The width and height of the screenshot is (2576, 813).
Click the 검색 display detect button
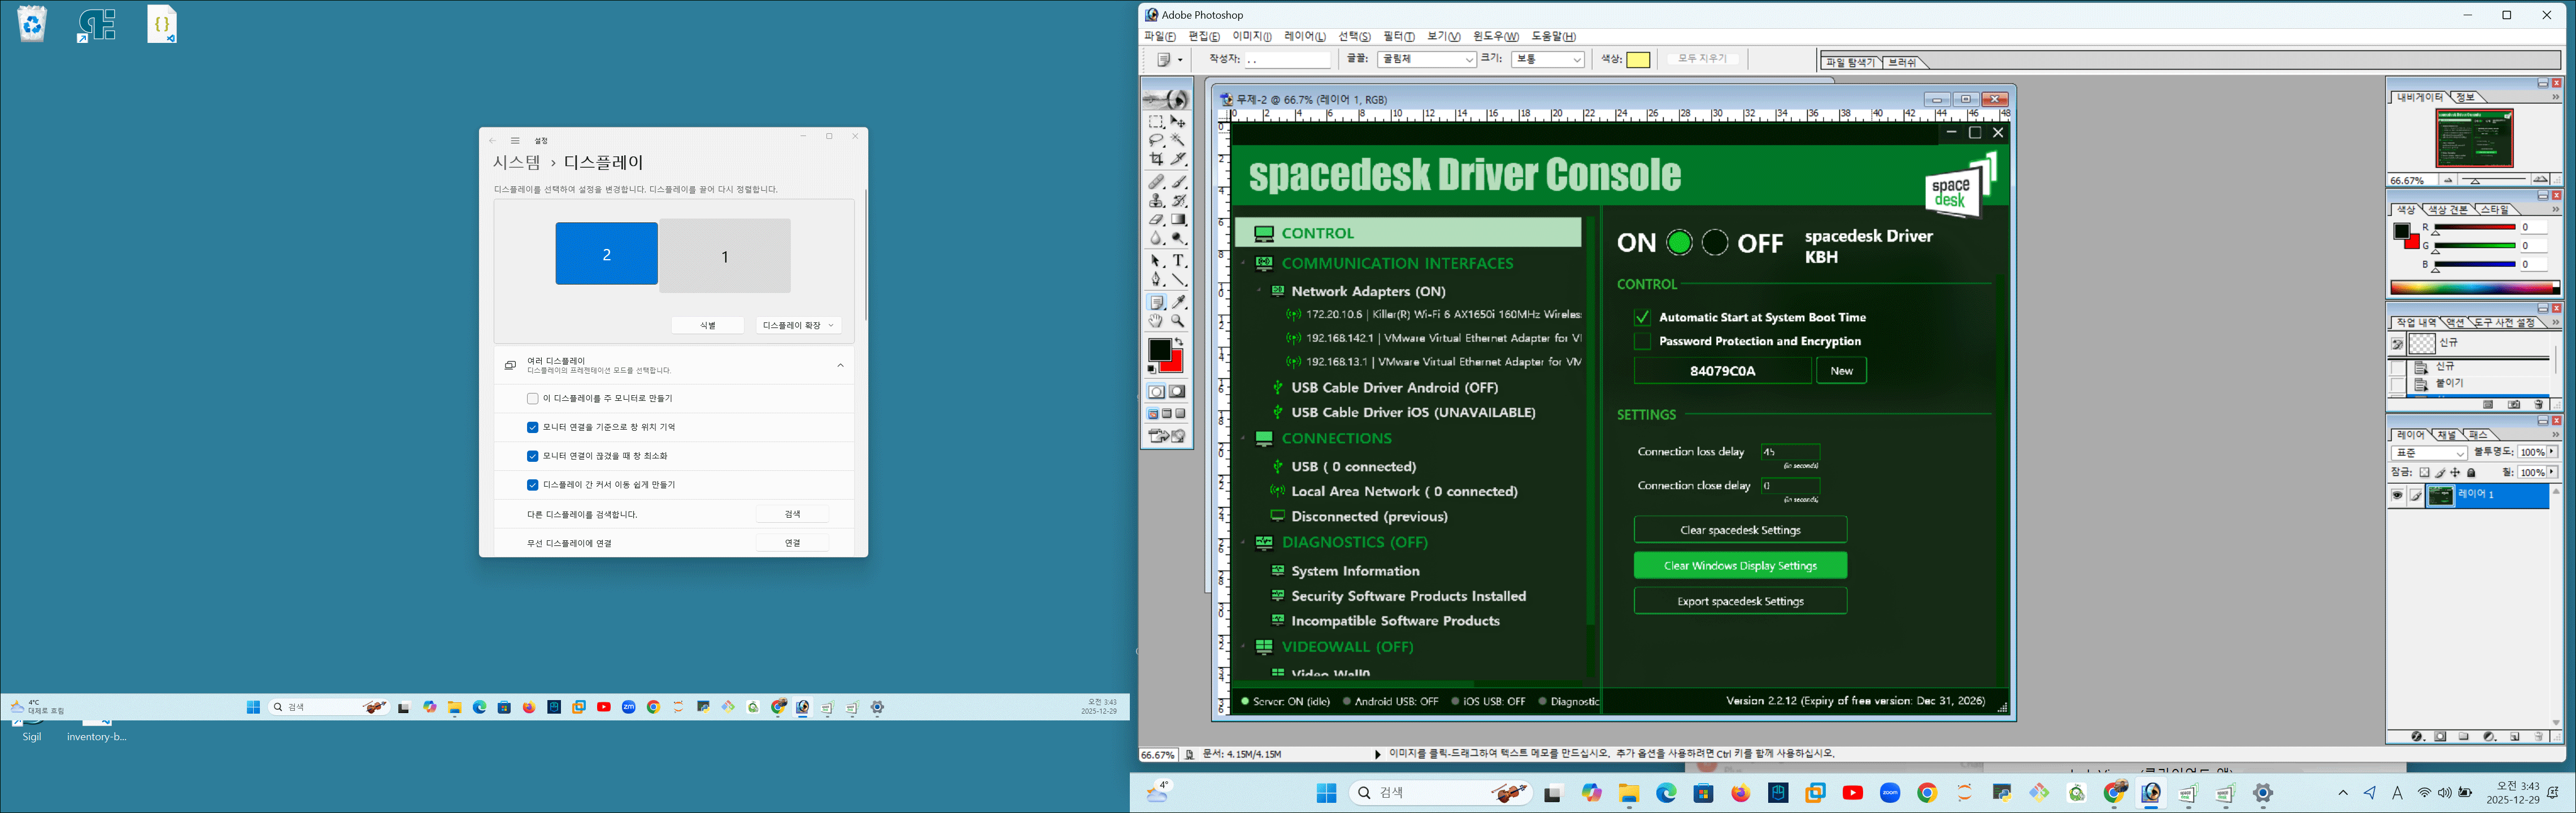(792, 514)
